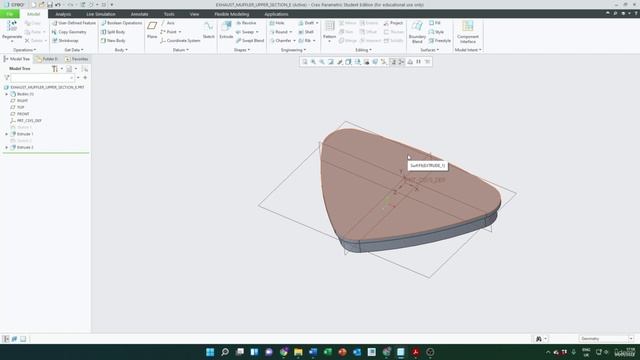This screenshot has height=360, width=640.
Task: Click Zoom In in graphics toolbar
Action: point(313,62)
